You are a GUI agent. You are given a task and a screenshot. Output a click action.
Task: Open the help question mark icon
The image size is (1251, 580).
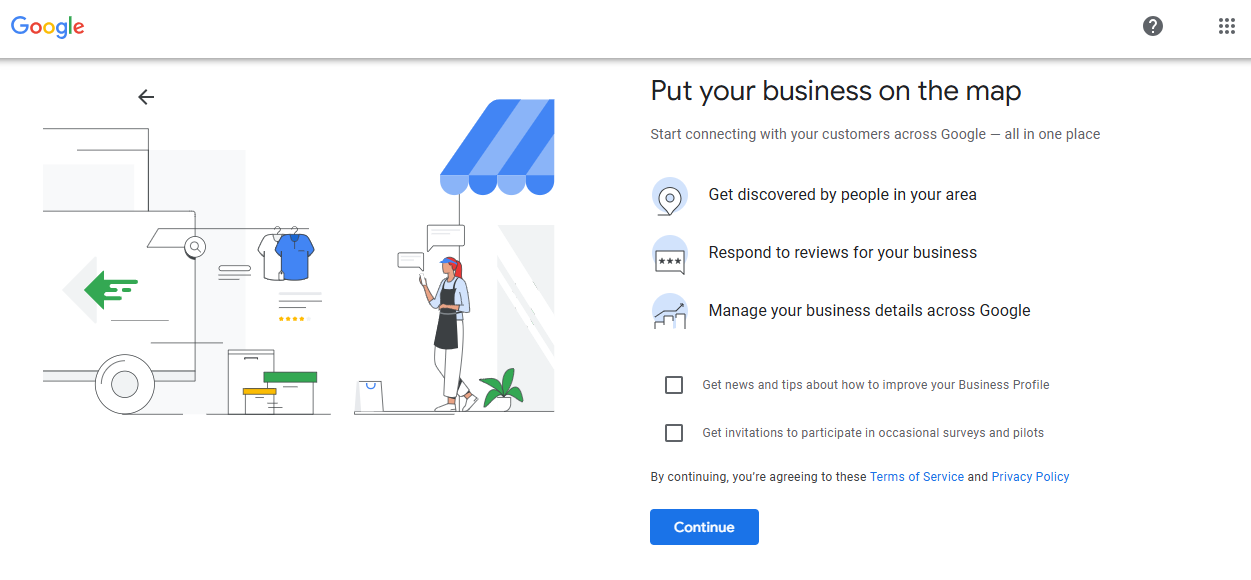click(x=1152, y=26)
